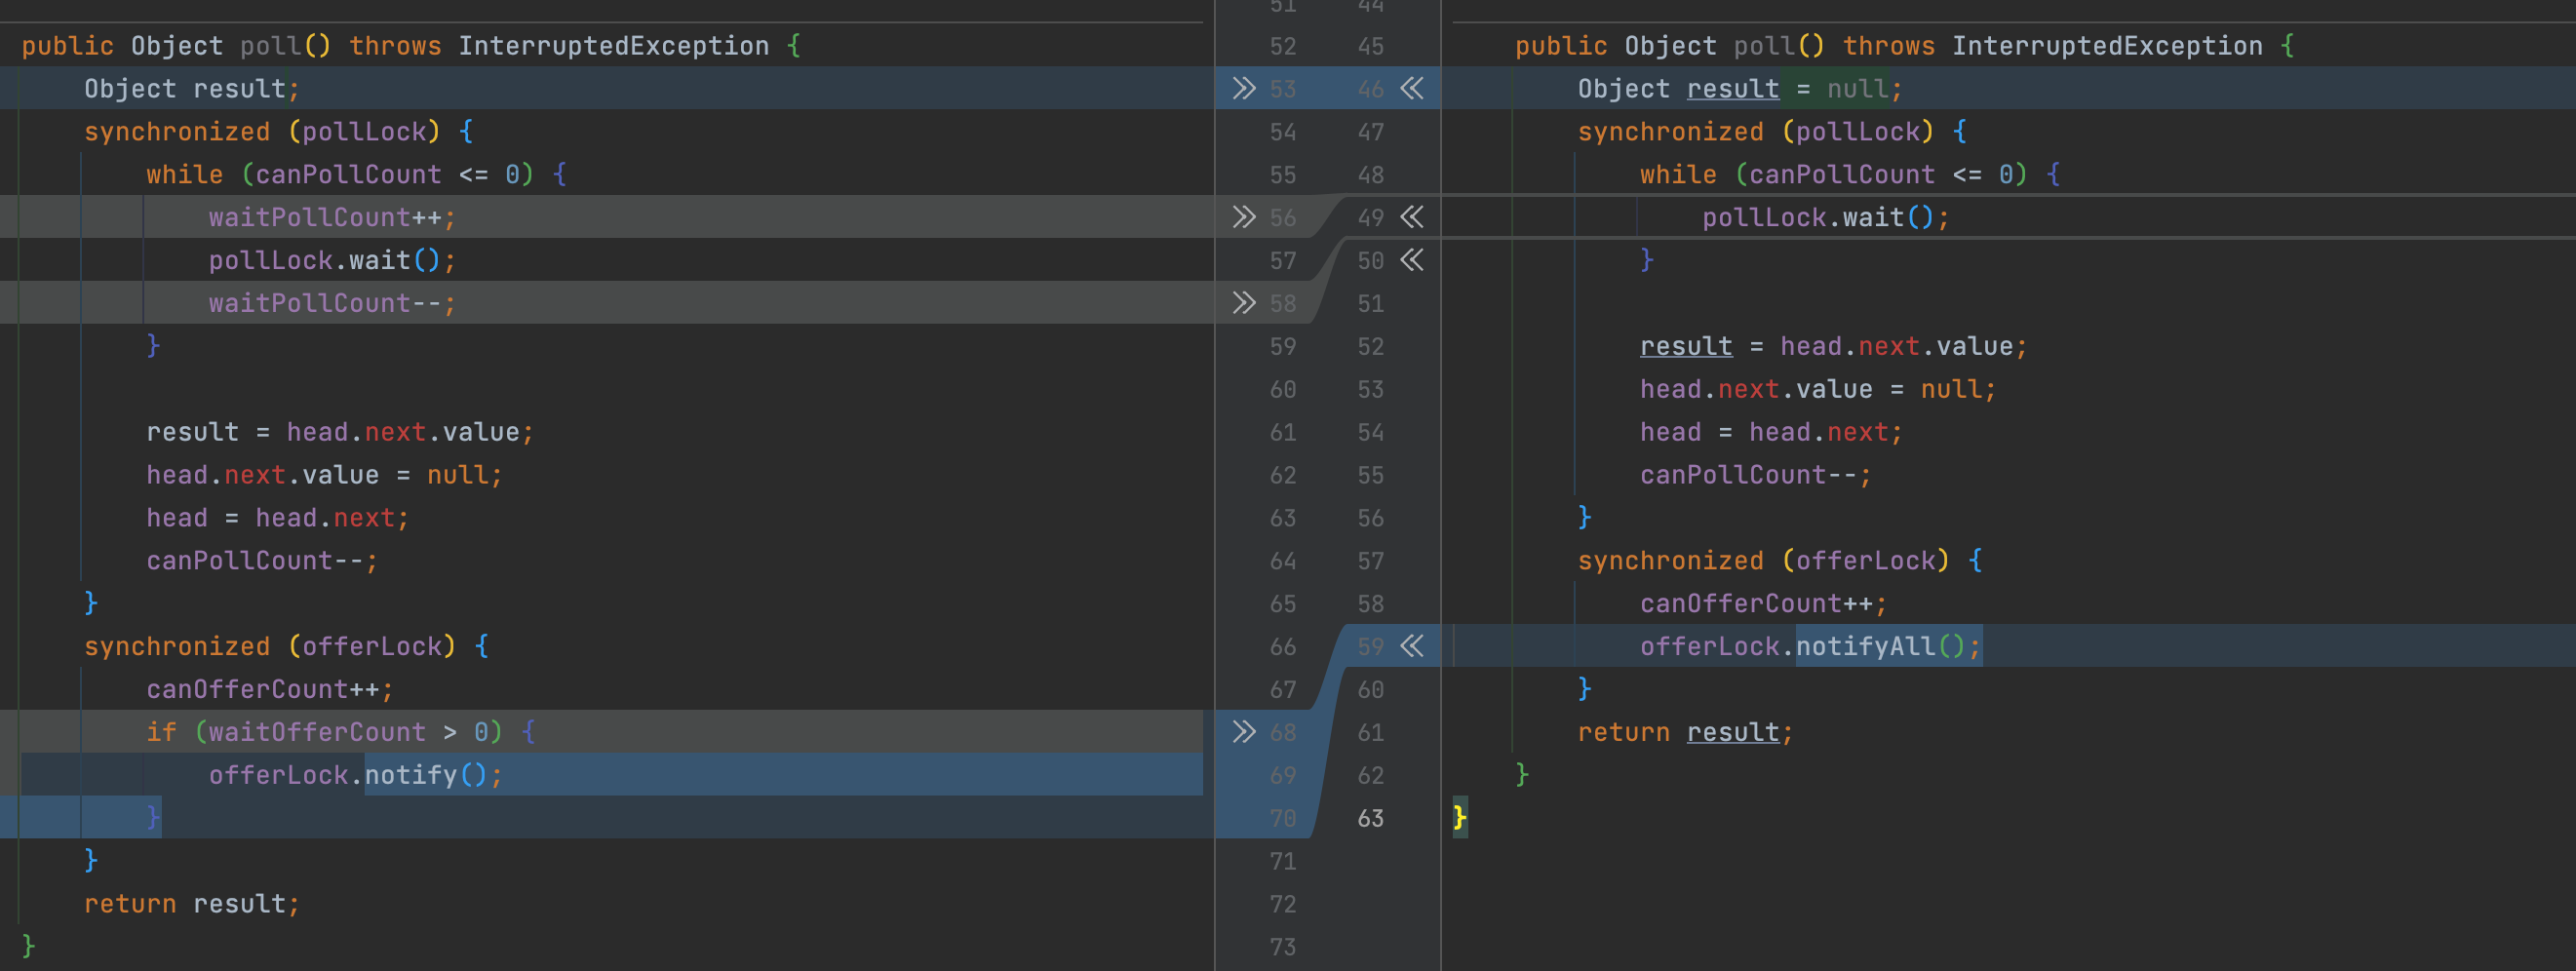Click right gutter line number 63
This screenshot has width=2576, height=971.
point(1371,818)
